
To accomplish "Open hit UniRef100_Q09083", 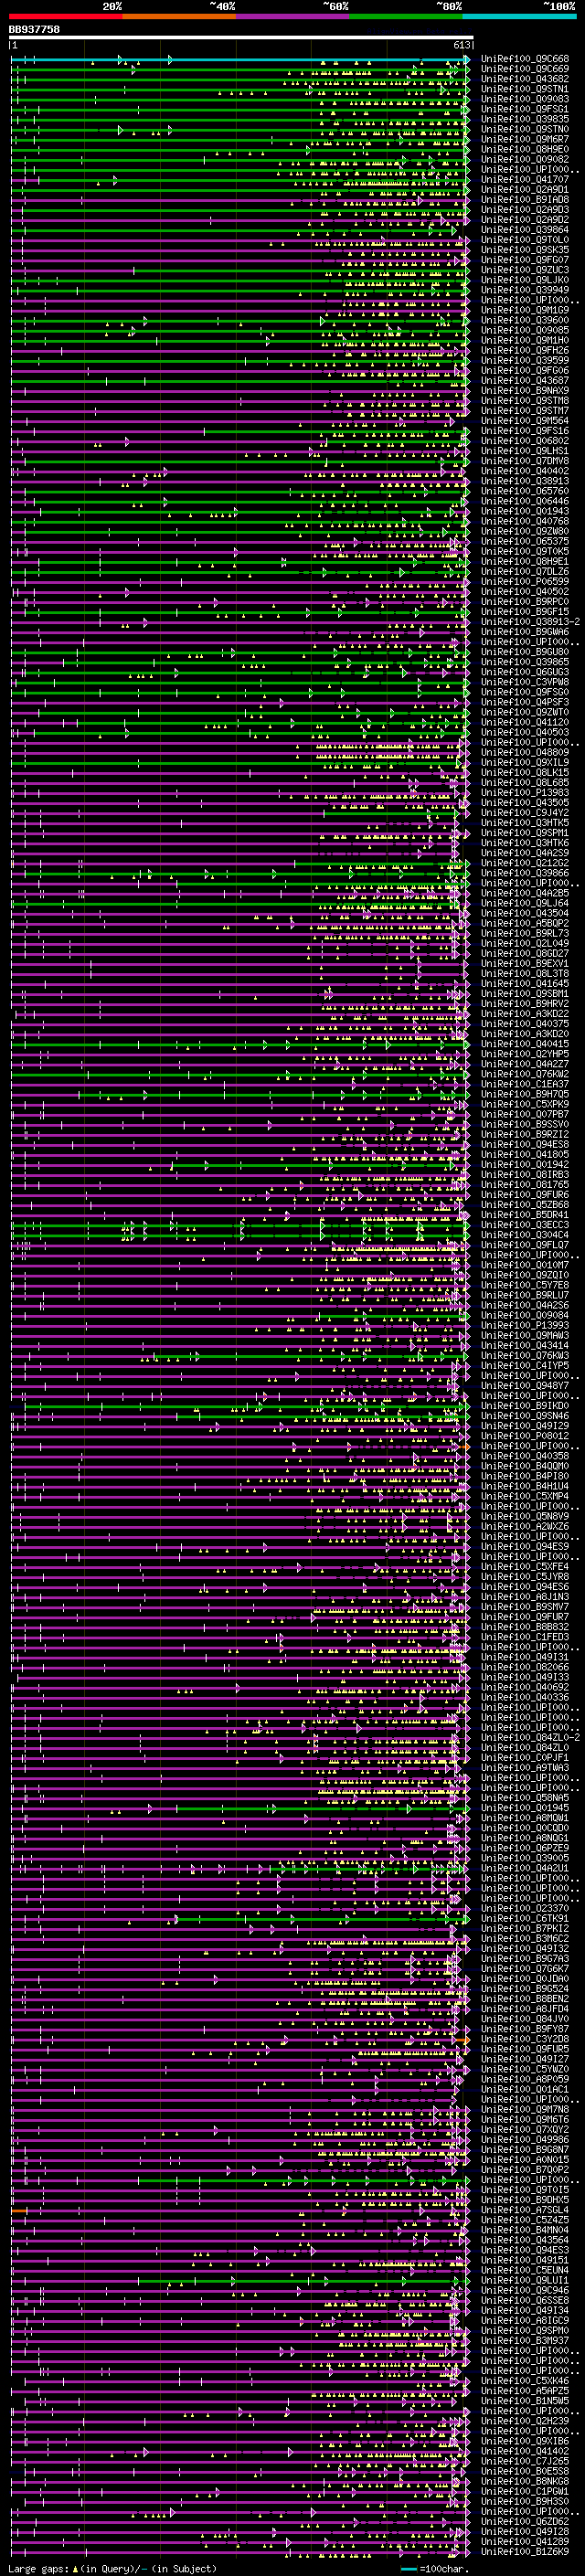I will point(525,99).
